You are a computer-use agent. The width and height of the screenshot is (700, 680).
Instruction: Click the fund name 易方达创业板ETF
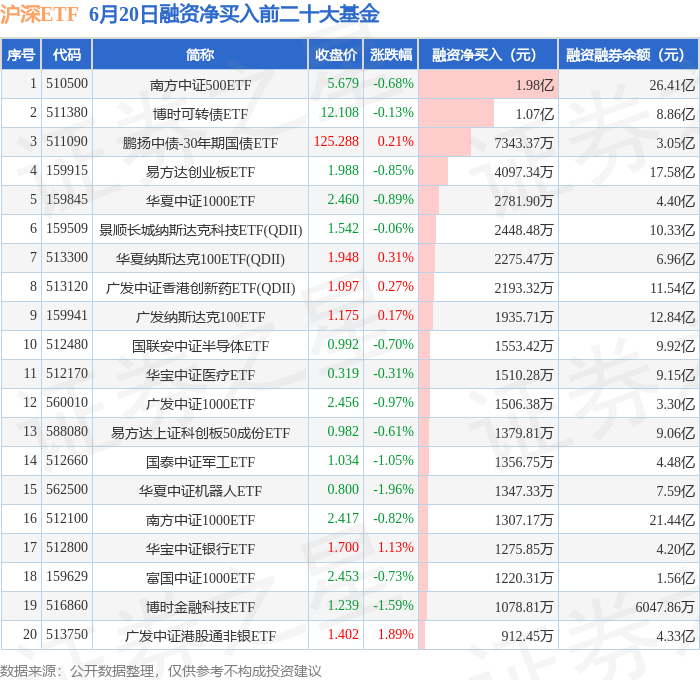click(200, 172)
